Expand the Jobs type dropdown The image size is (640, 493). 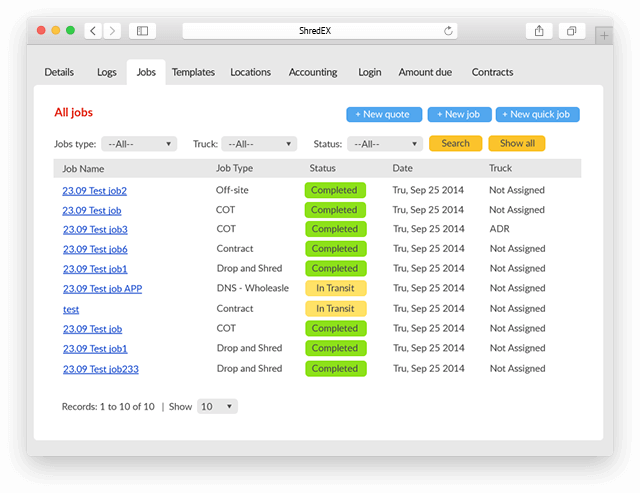click(x=139, y=144)
